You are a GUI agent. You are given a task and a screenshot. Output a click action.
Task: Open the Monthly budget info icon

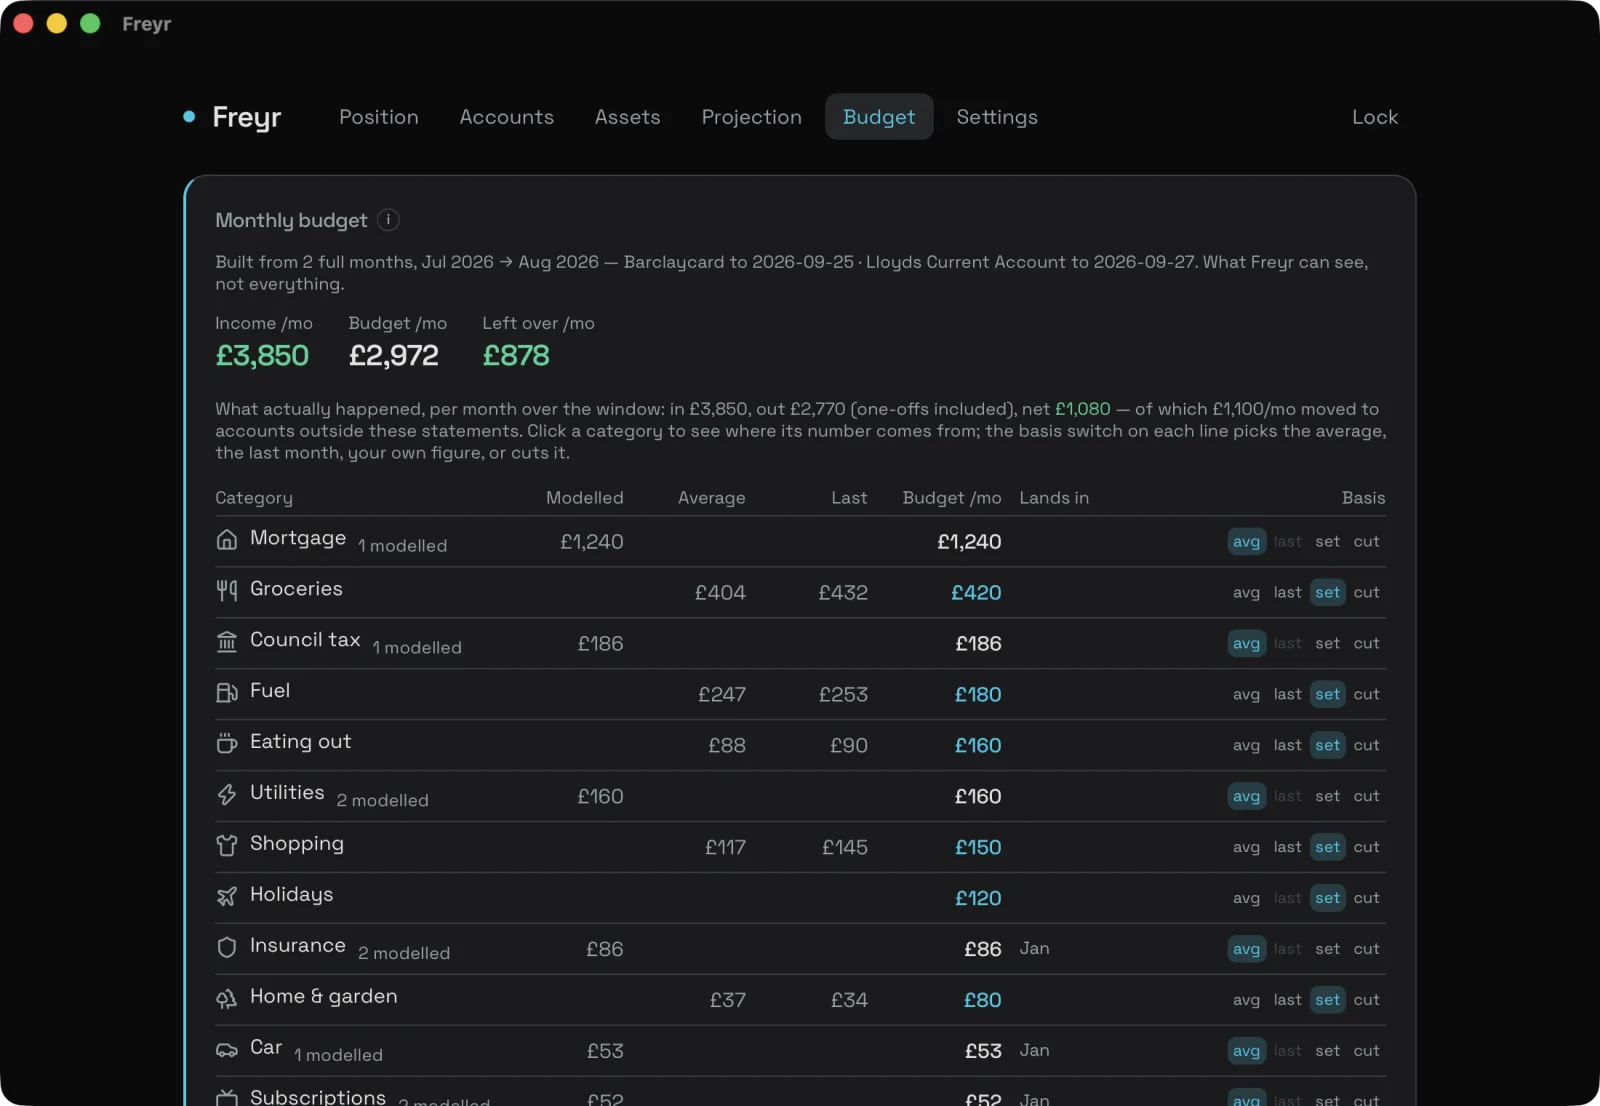click(x=389, y=220)
